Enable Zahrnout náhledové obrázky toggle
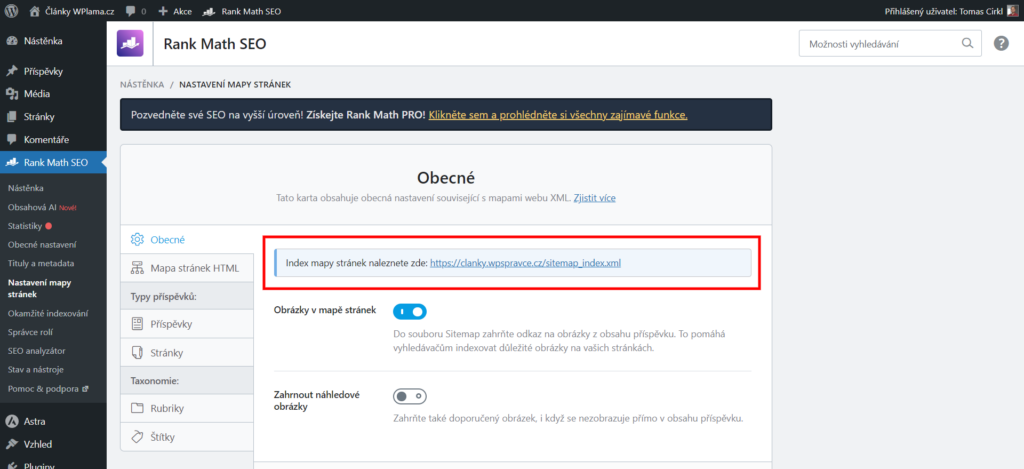Screen dimensions: 1024x469 pyautogui.click(x=409, y=396)
